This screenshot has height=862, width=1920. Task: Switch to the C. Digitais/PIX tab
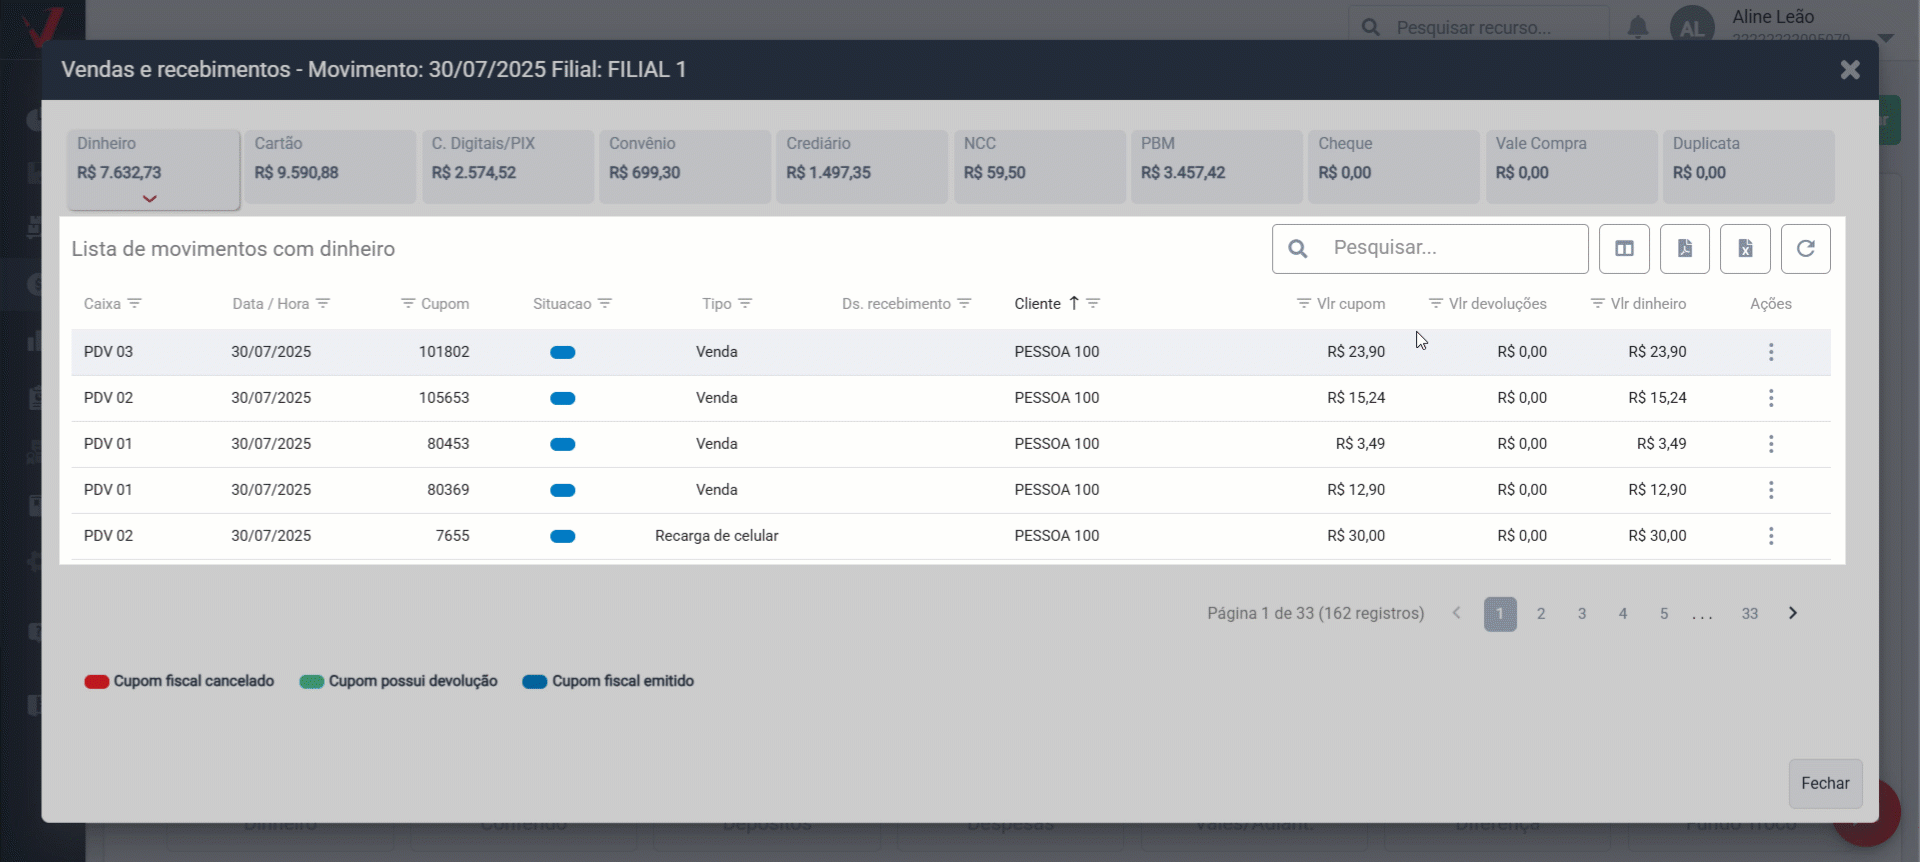click(x=508, y=167)
